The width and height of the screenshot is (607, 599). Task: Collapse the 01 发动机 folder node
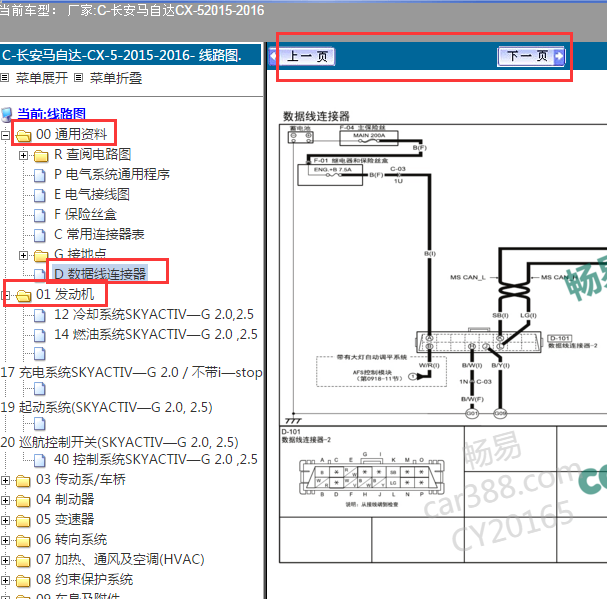(x=5, y=295)
